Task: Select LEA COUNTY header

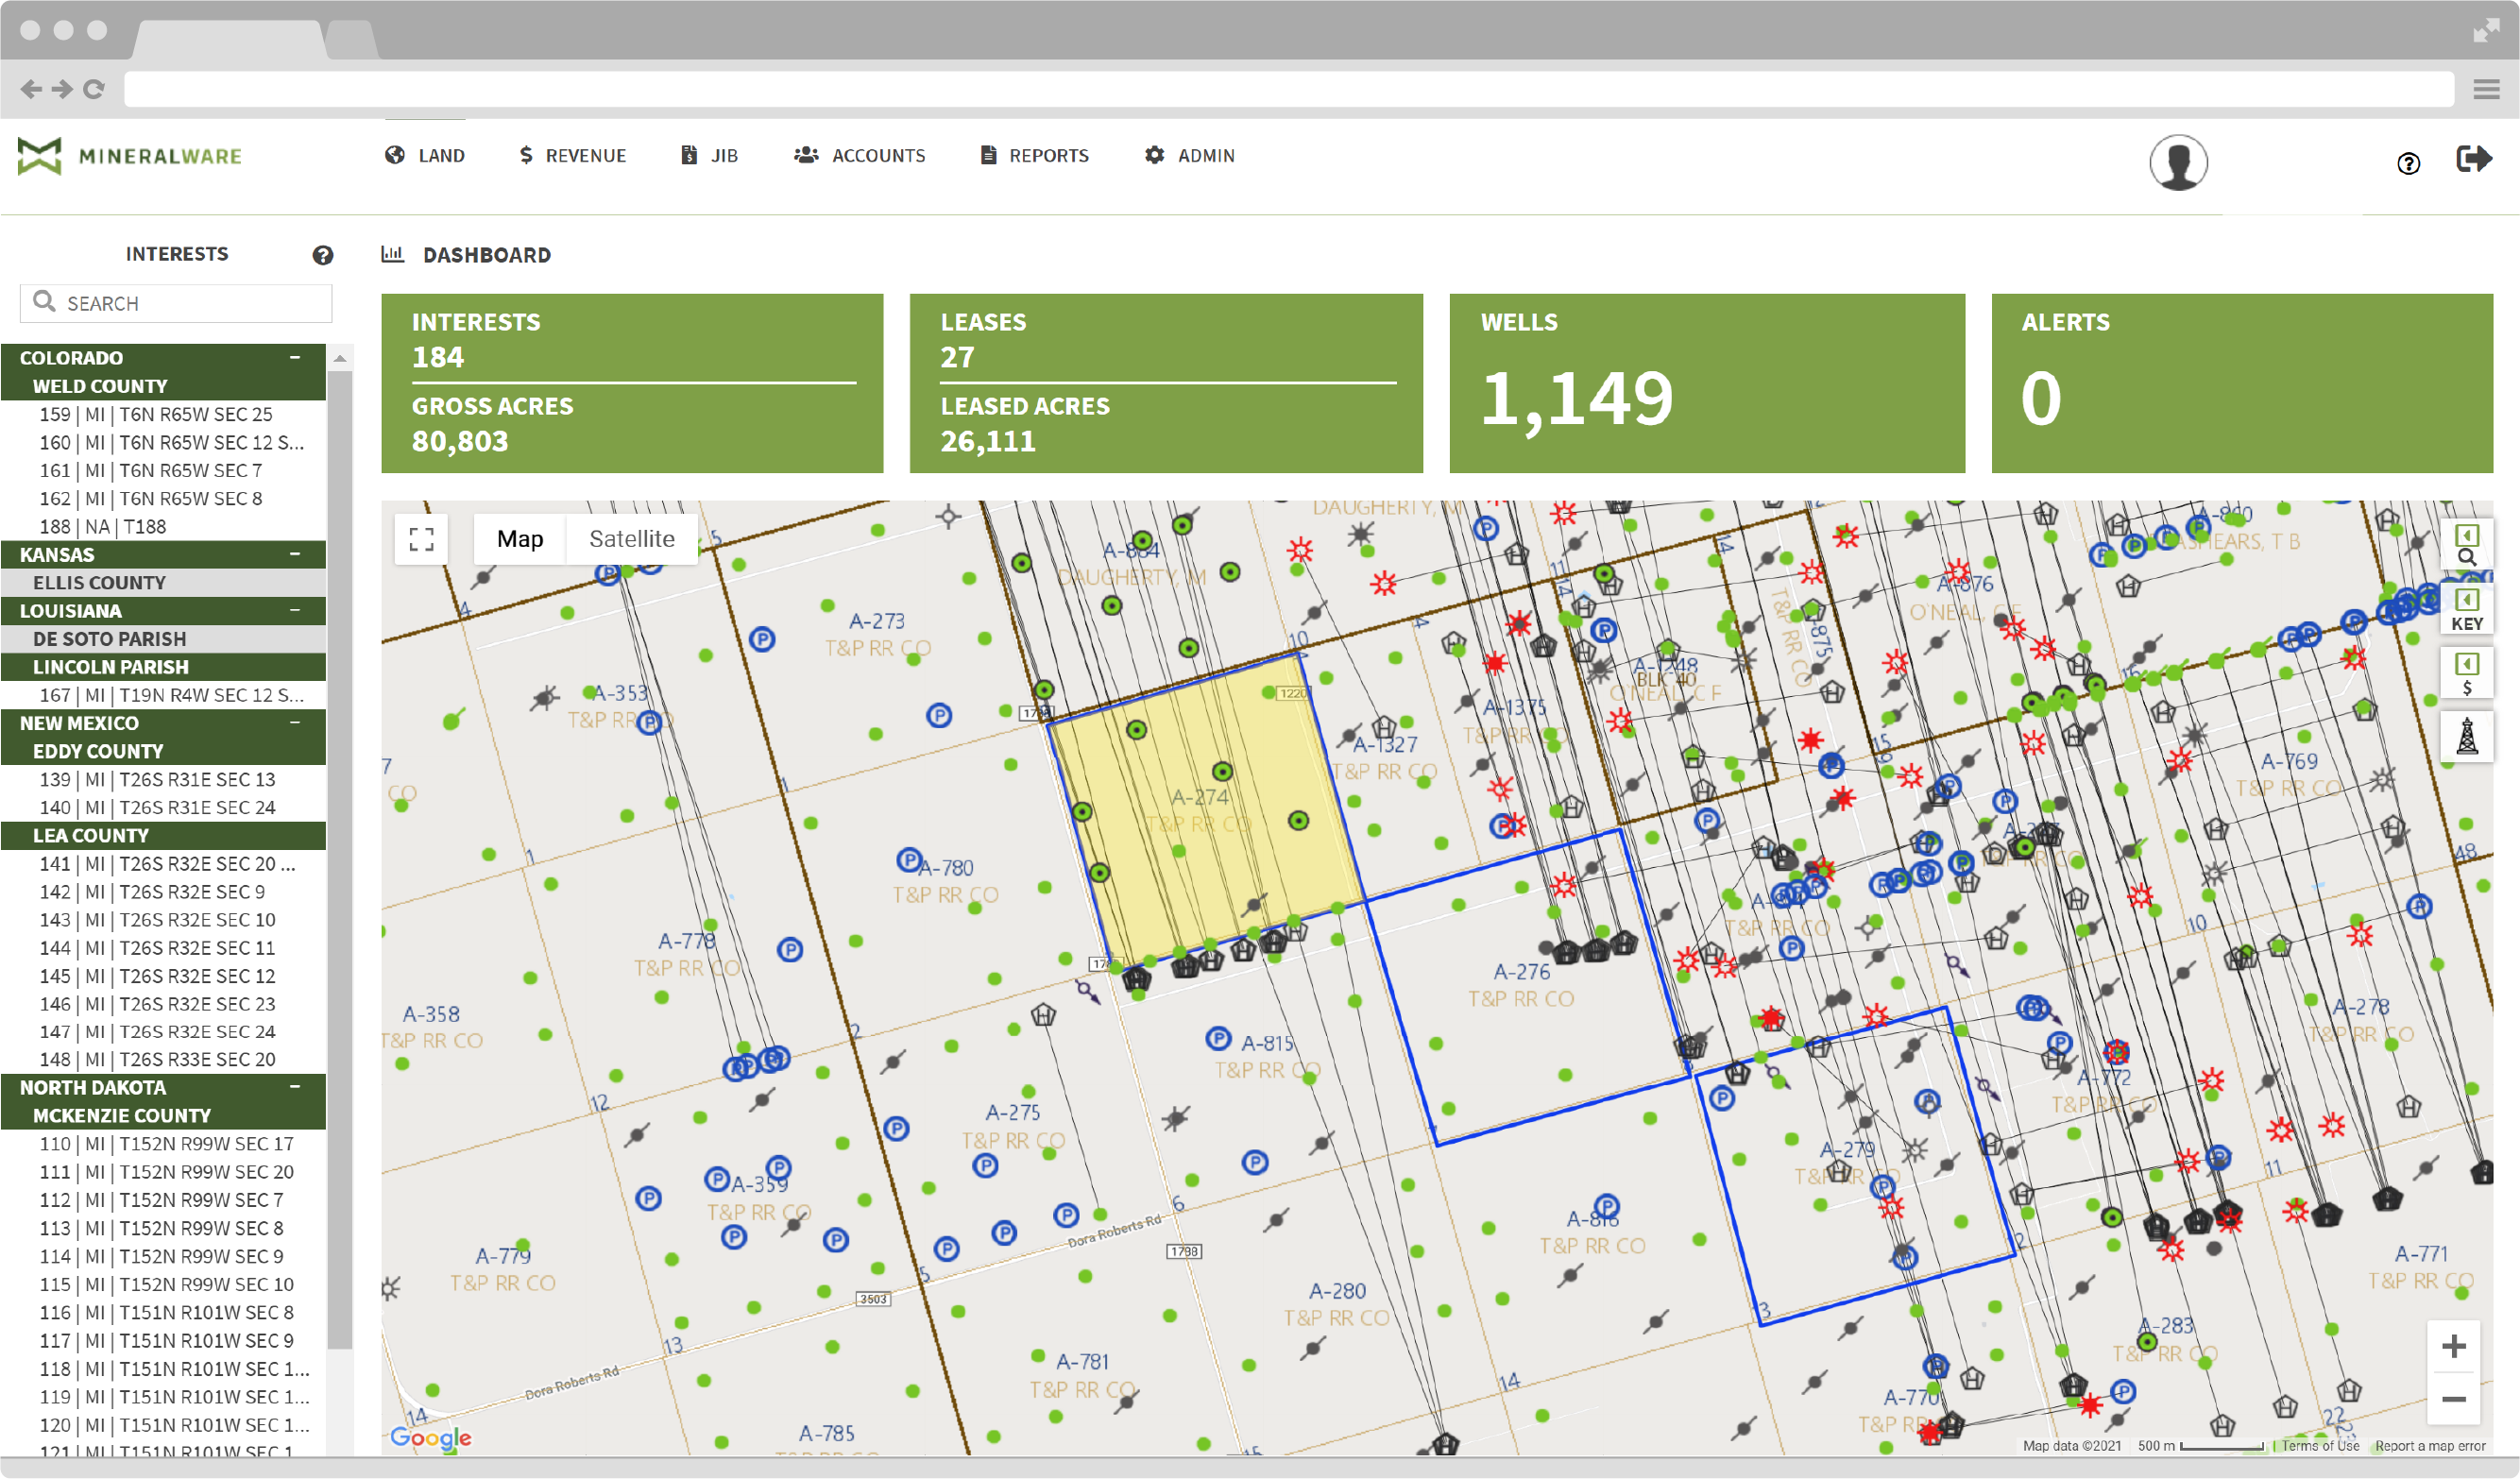Action: (x=163, y=835)
